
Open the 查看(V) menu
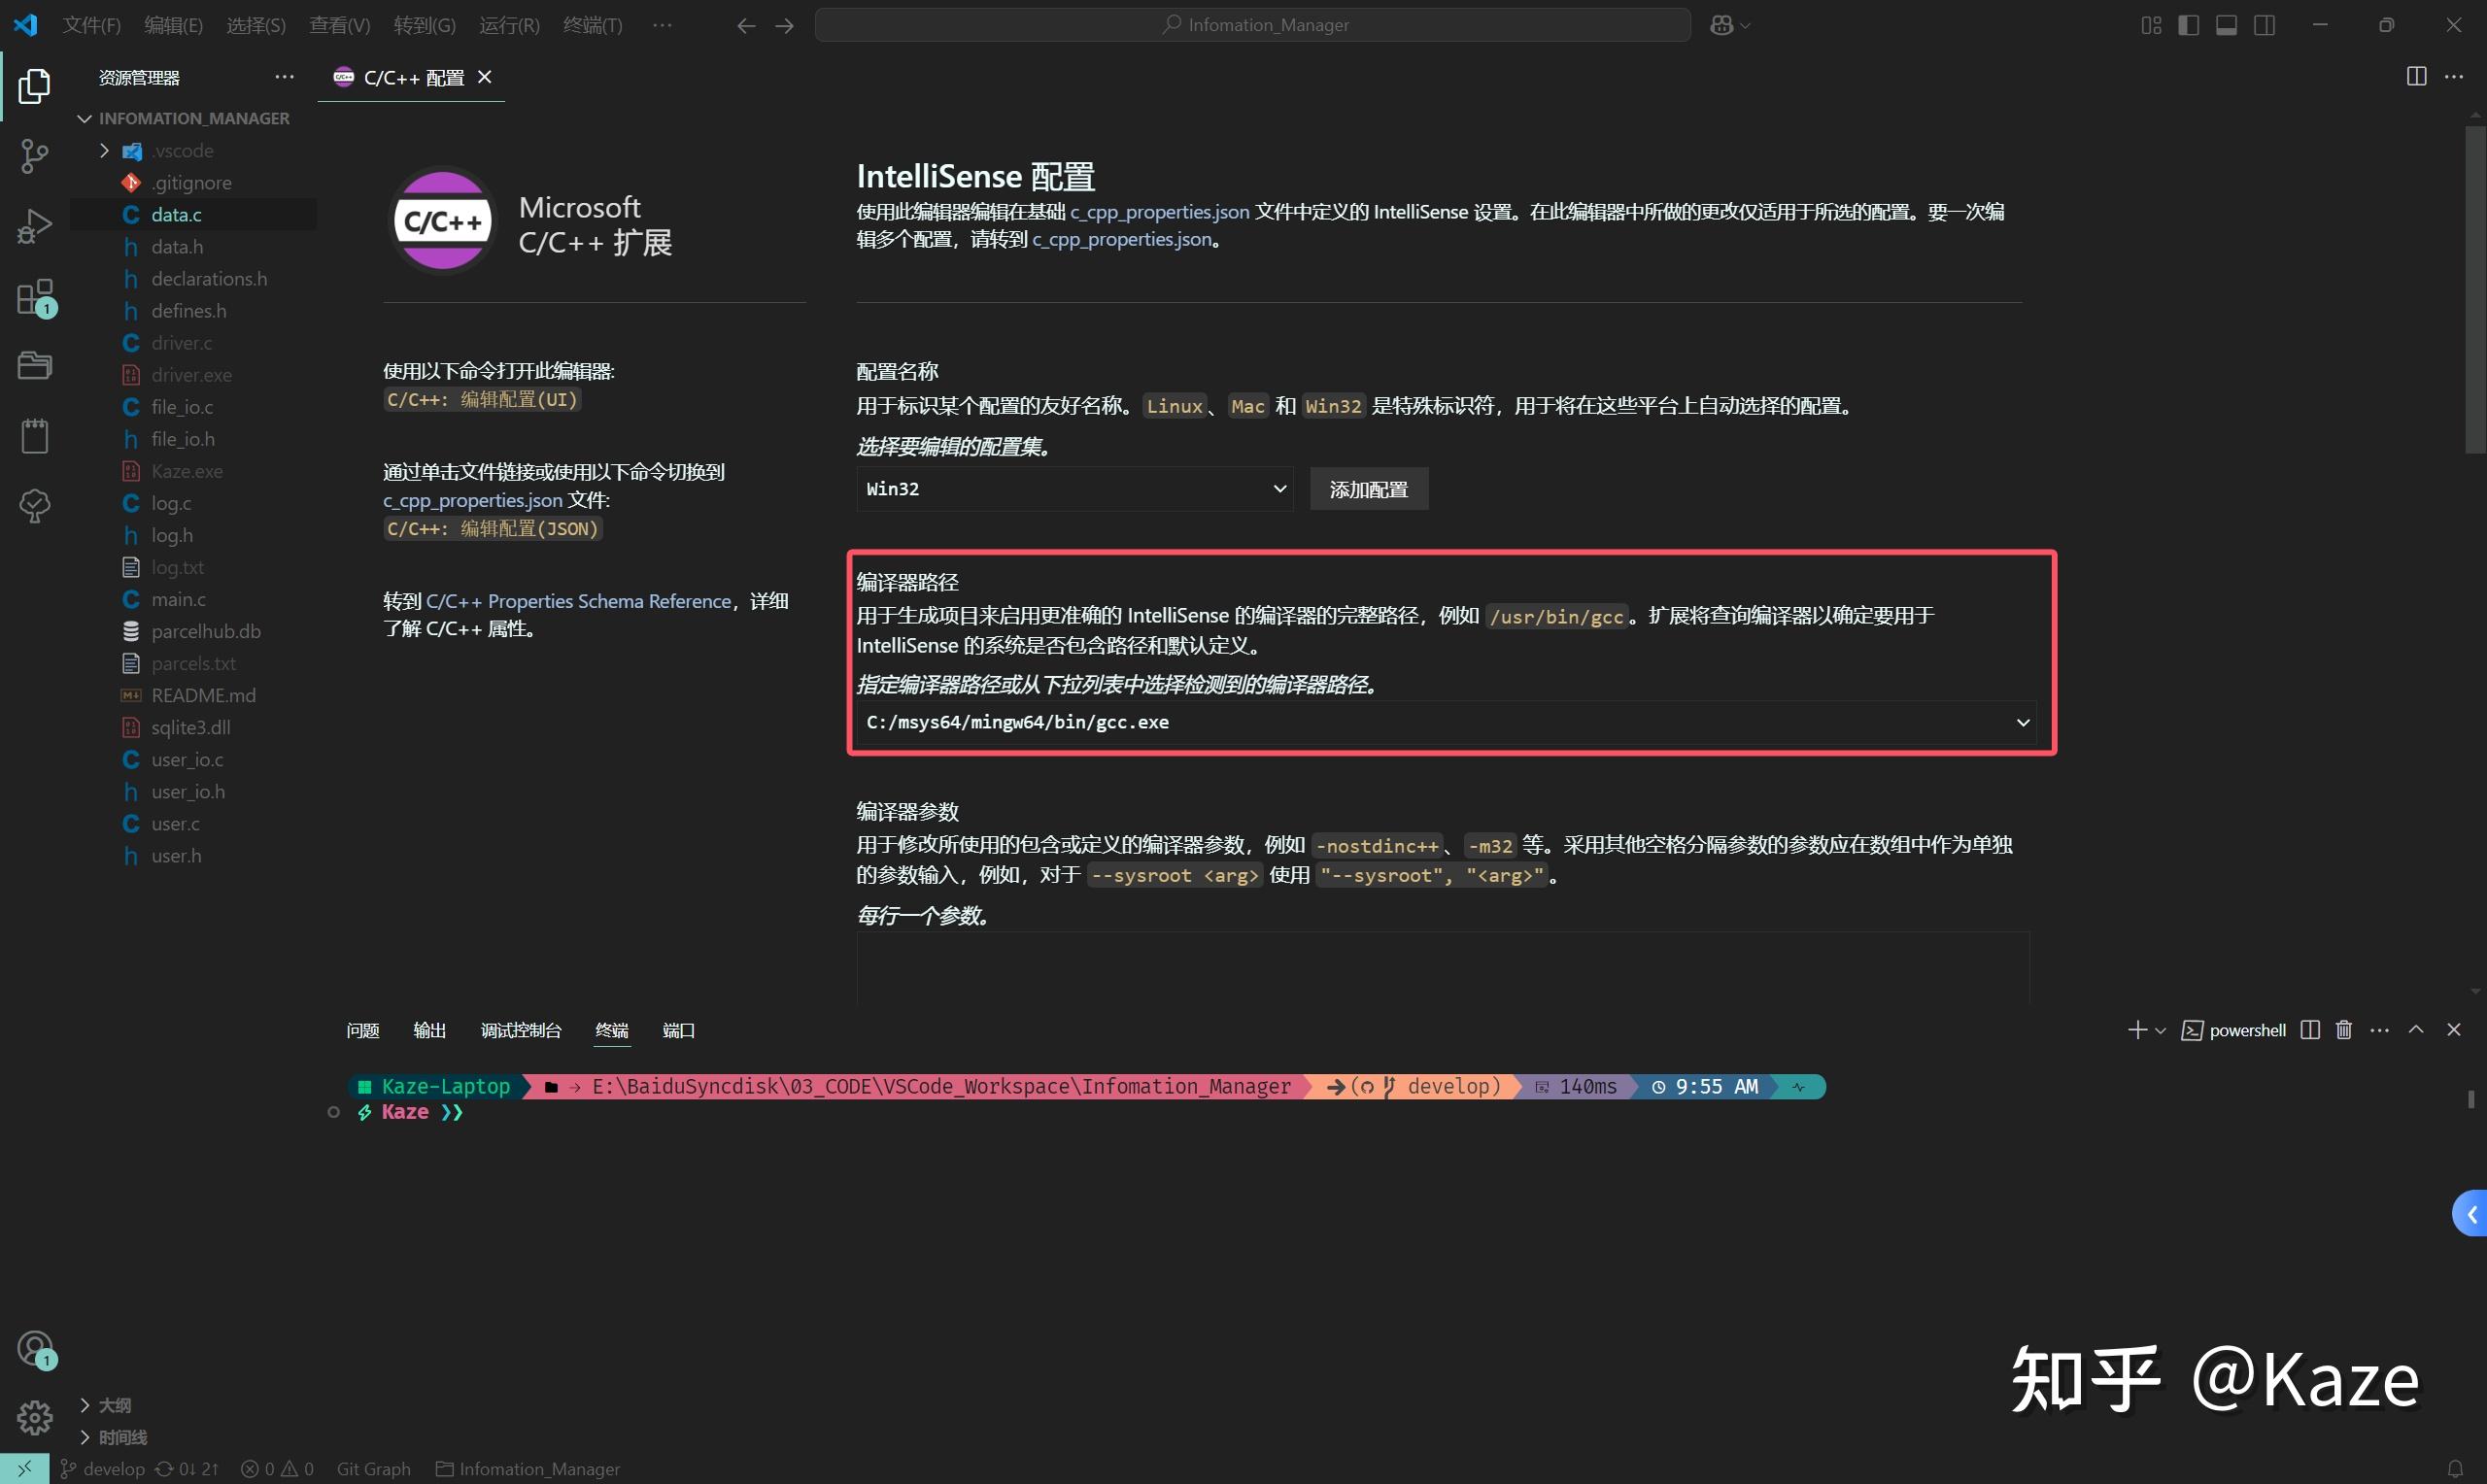point(340,25)
